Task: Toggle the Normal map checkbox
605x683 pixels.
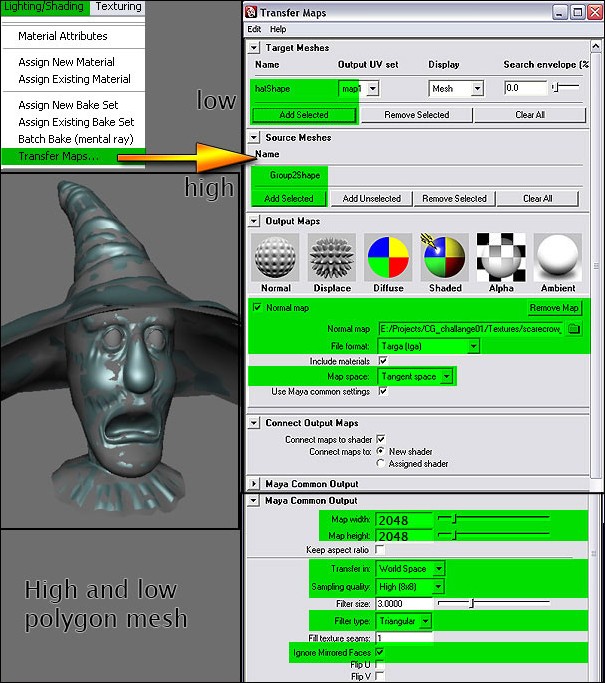Action: point(257,308)
